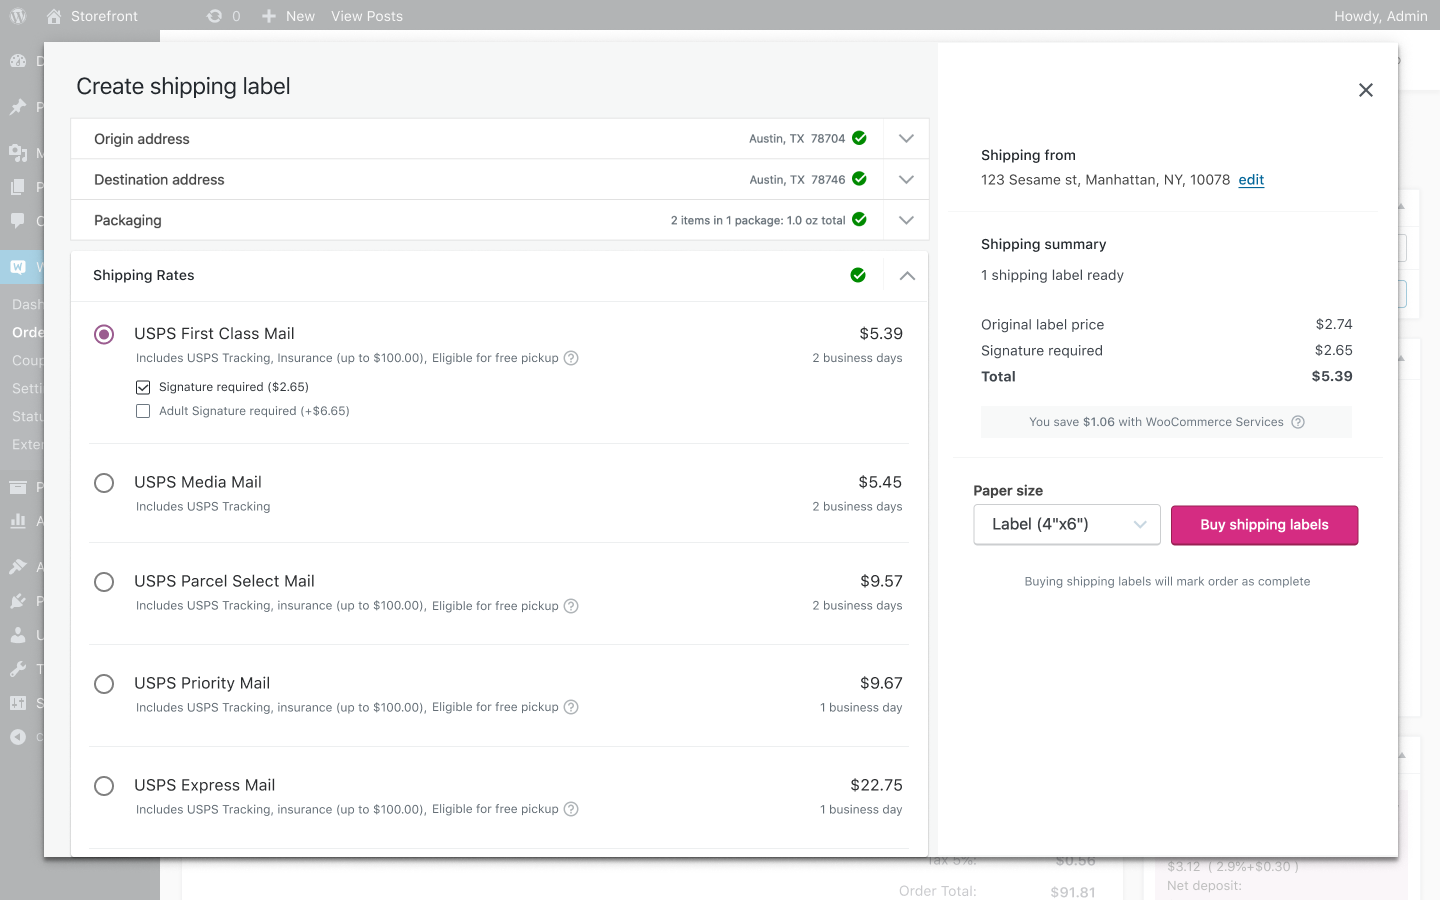Click the help icon next to WooCommerce Services savings
Viewport: 1440px width, 900px height.
coord(1298,422)
